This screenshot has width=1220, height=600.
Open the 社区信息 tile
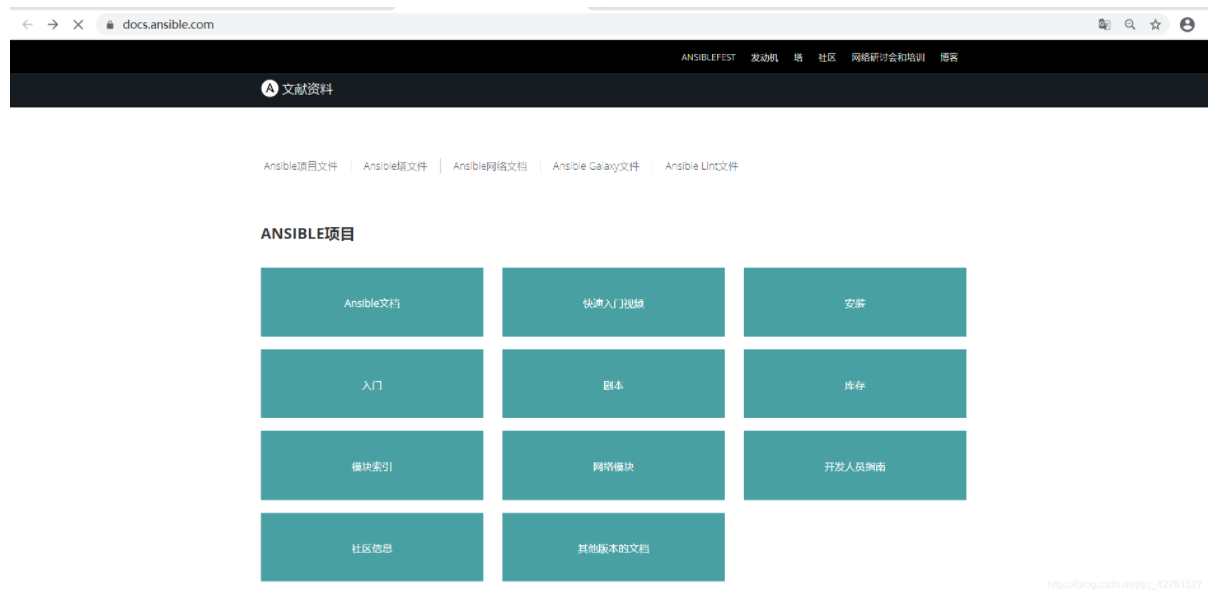[x=372, y=548]
